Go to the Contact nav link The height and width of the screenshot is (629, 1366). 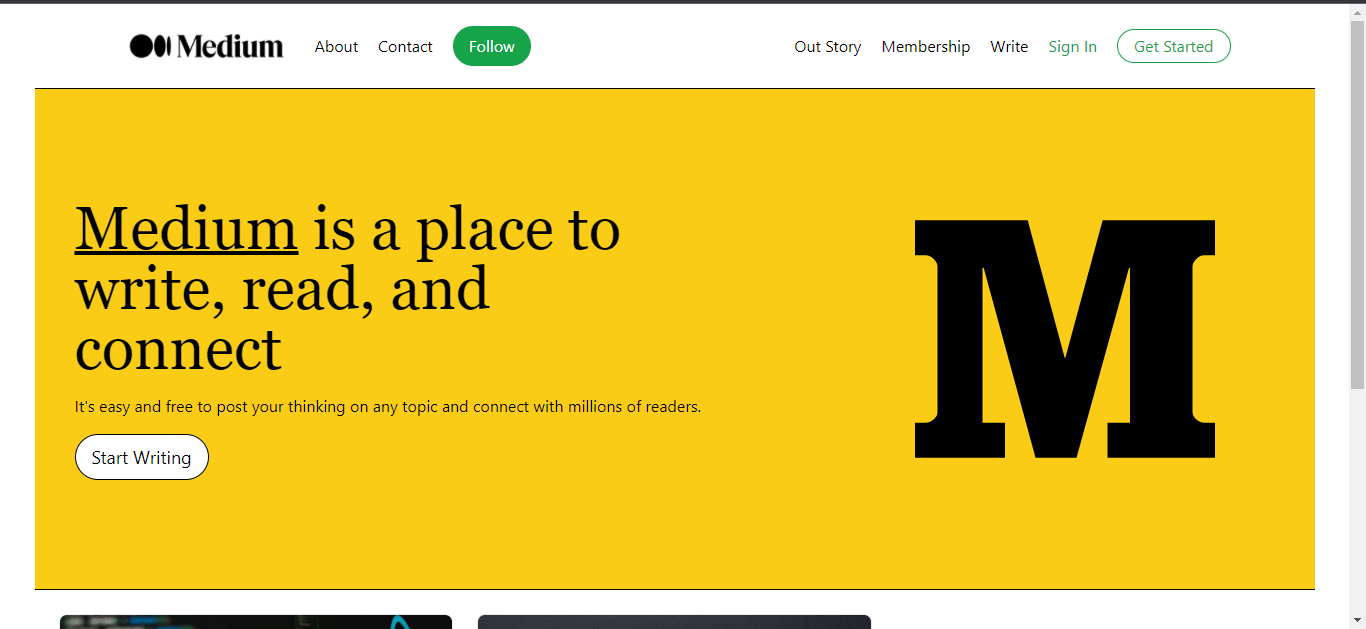[x=405, y=46]
